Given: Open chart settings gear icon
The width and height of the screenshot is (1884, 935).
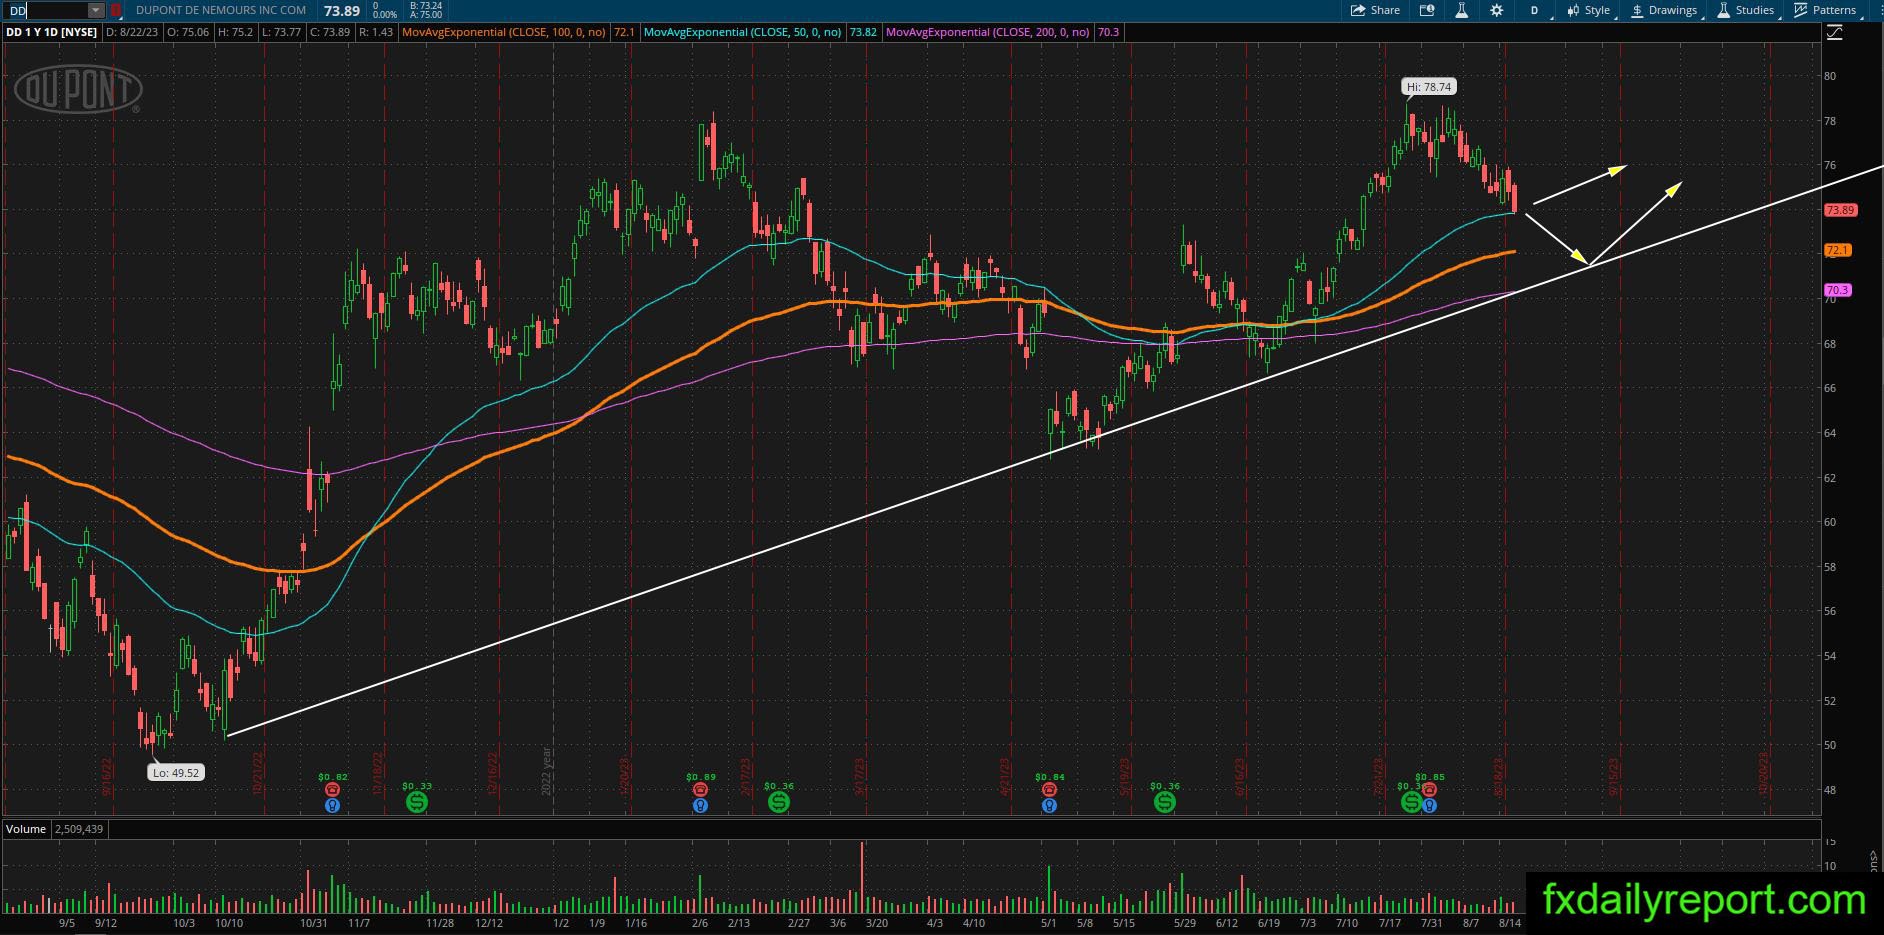Looking at the screenshot, I should [1496, 10].
